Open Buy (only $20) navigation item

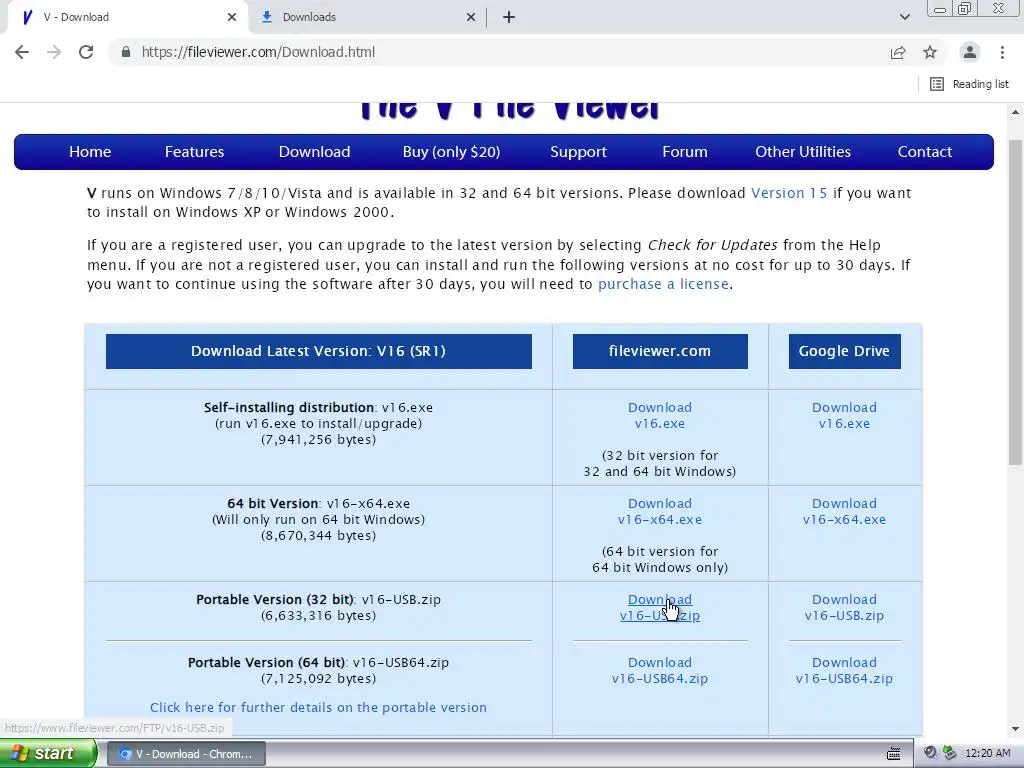(x=451, y=152)
